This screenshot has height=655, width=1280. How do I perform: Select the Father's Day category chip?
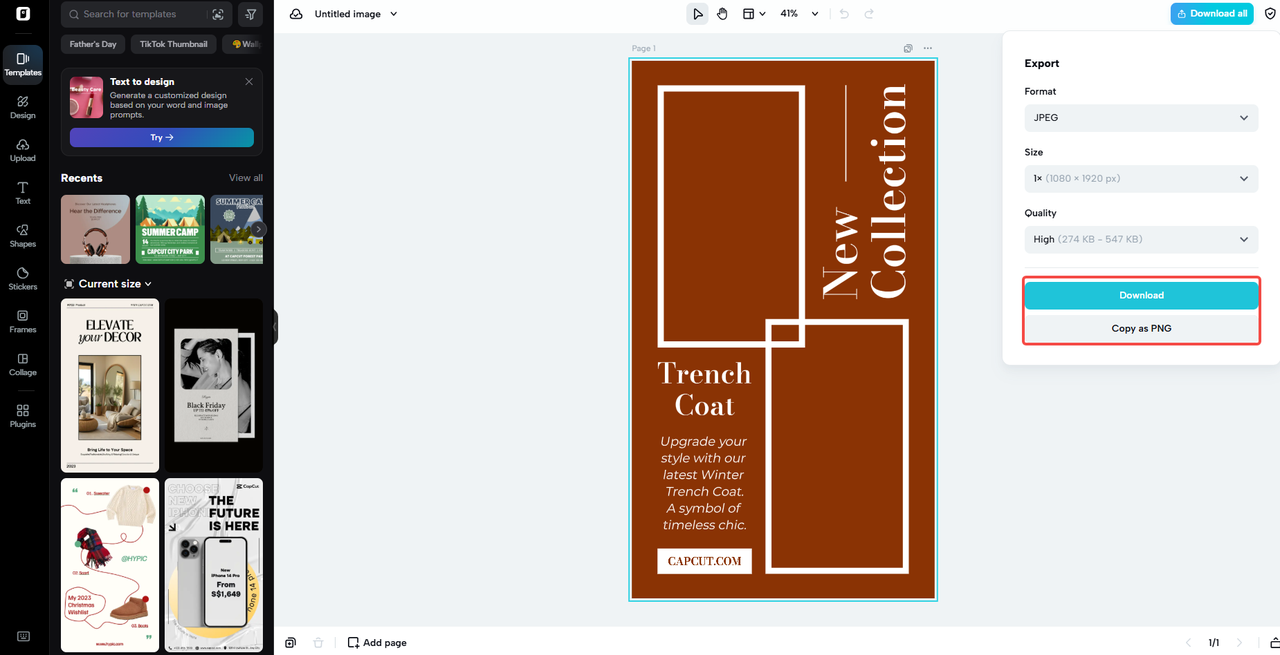click(93, 44)
